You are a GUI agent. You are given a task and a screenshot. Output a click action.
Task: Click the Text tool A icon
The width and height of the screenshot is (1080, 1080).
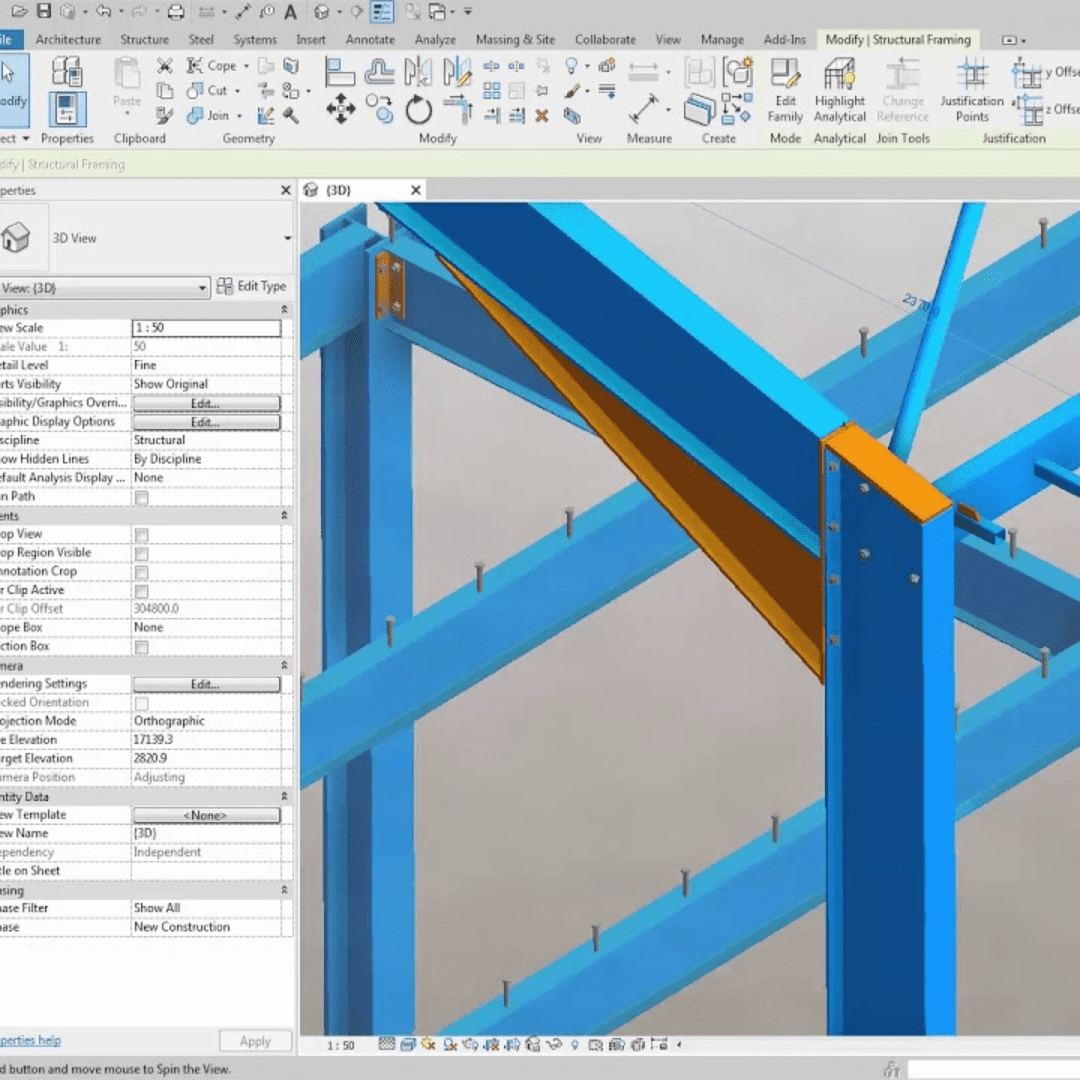pos(291,12)
